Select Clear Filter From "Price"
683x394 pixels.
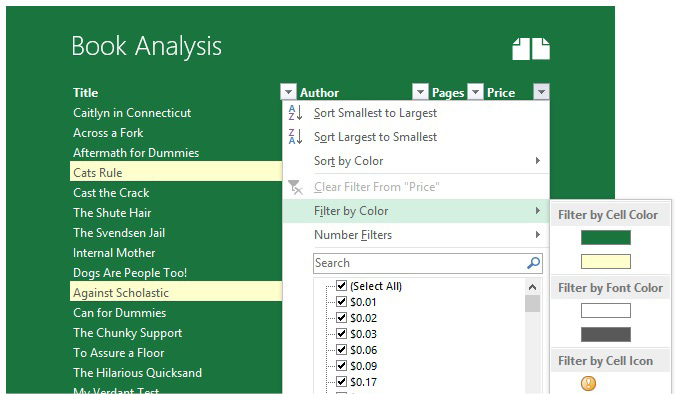click(x=416, y=187)
